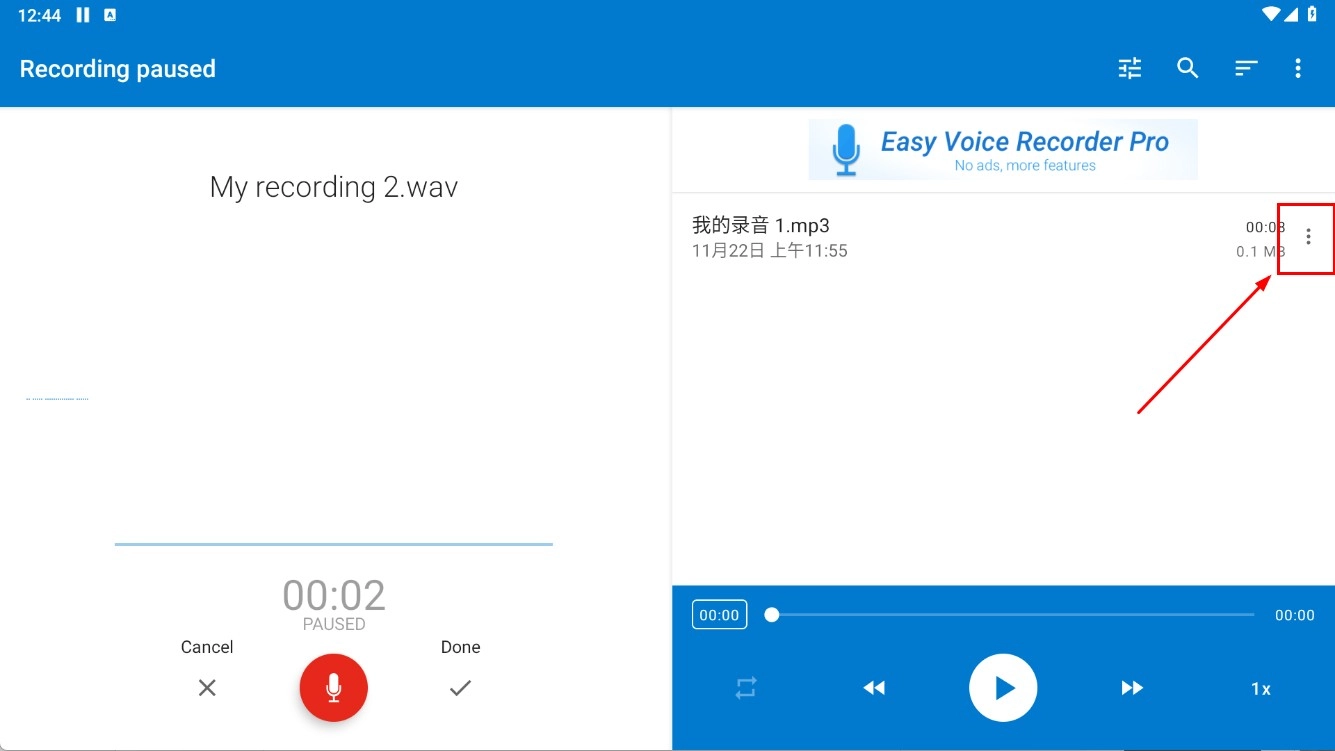Finish recording with the Done checkmark
The image size is (1335, 751).
tap(460, 688)
